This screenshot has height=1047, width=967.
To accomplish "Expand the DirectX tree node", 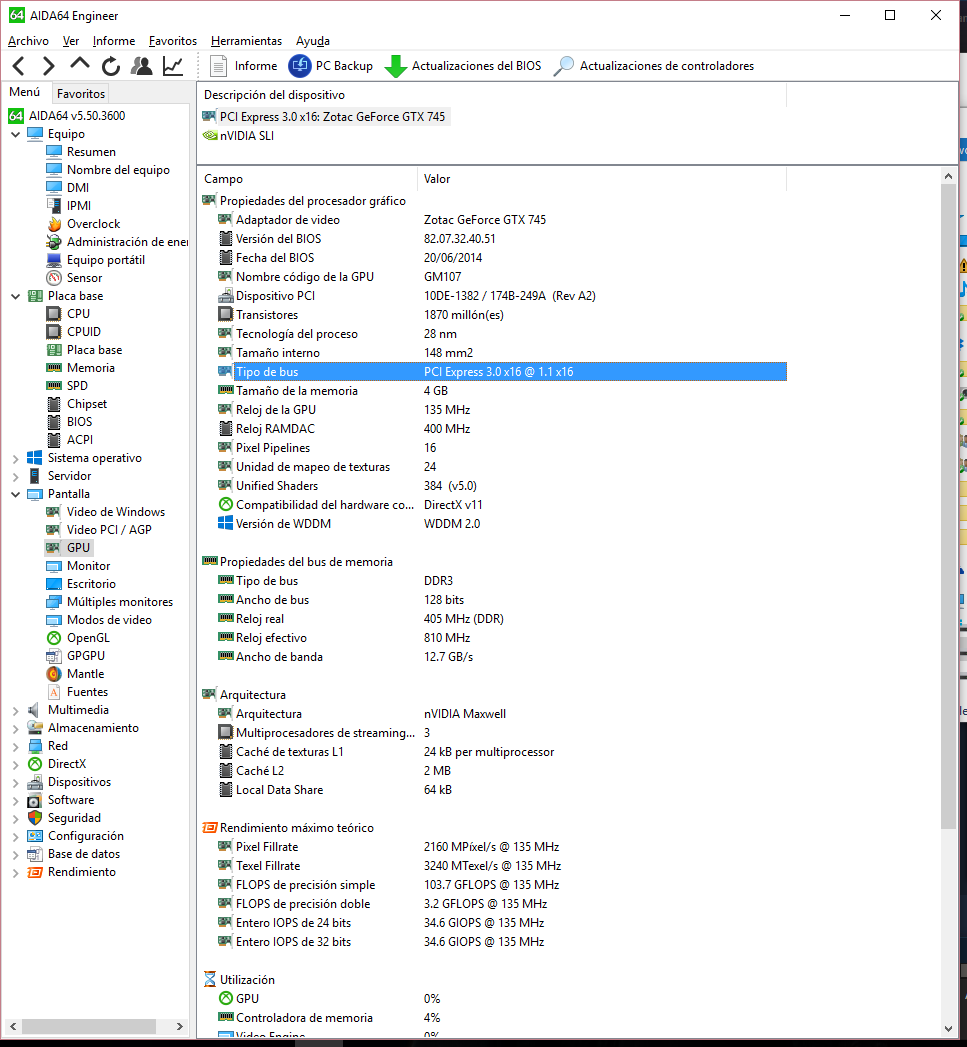I will point(15,764).
